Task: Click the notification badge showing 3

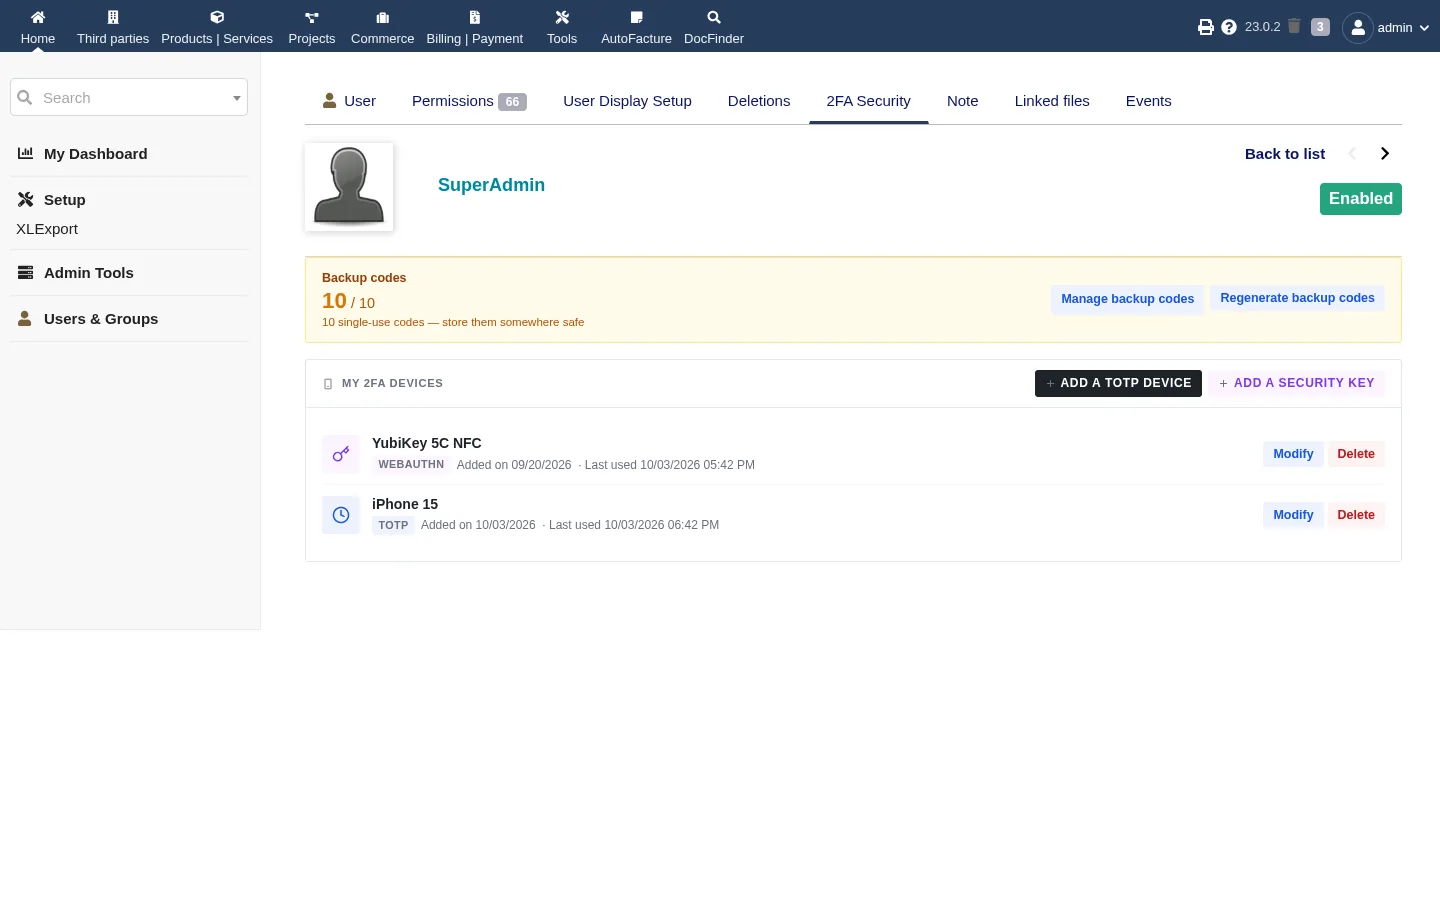Action: [x=1320, y=27]
